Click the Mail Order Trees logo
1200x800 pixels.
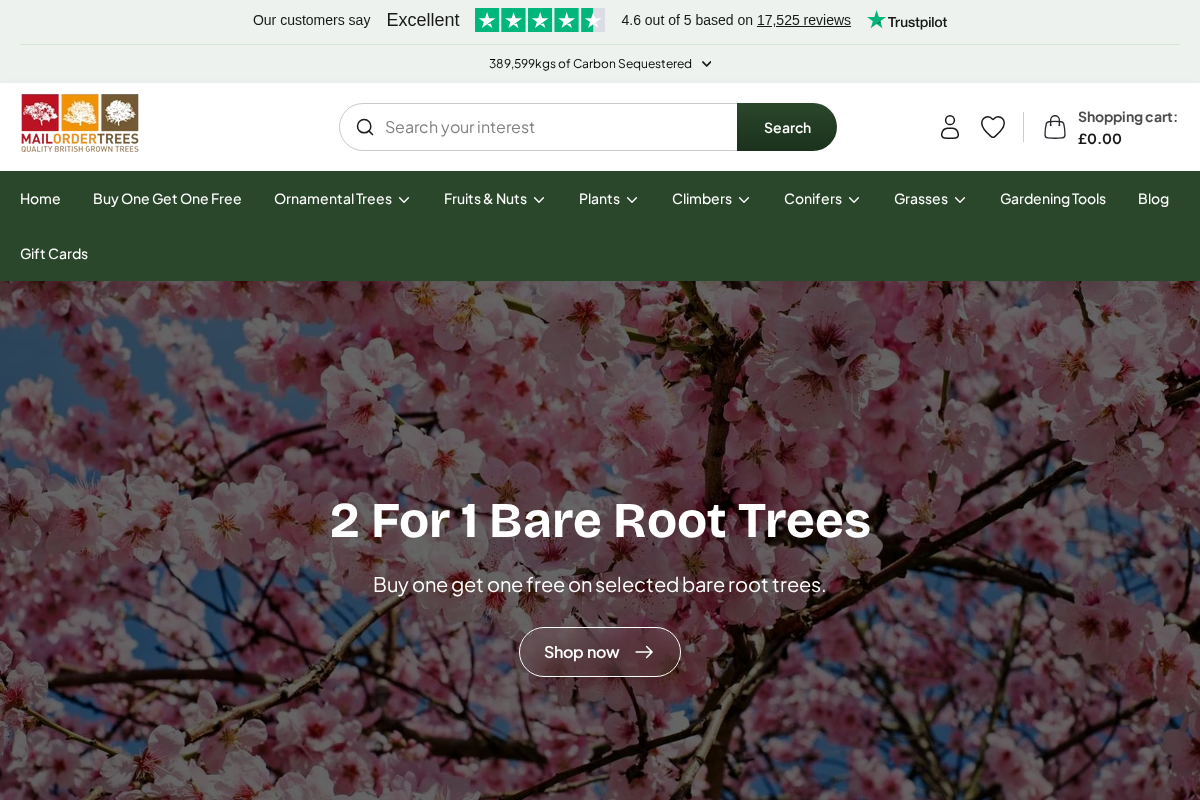pos(79,122)
